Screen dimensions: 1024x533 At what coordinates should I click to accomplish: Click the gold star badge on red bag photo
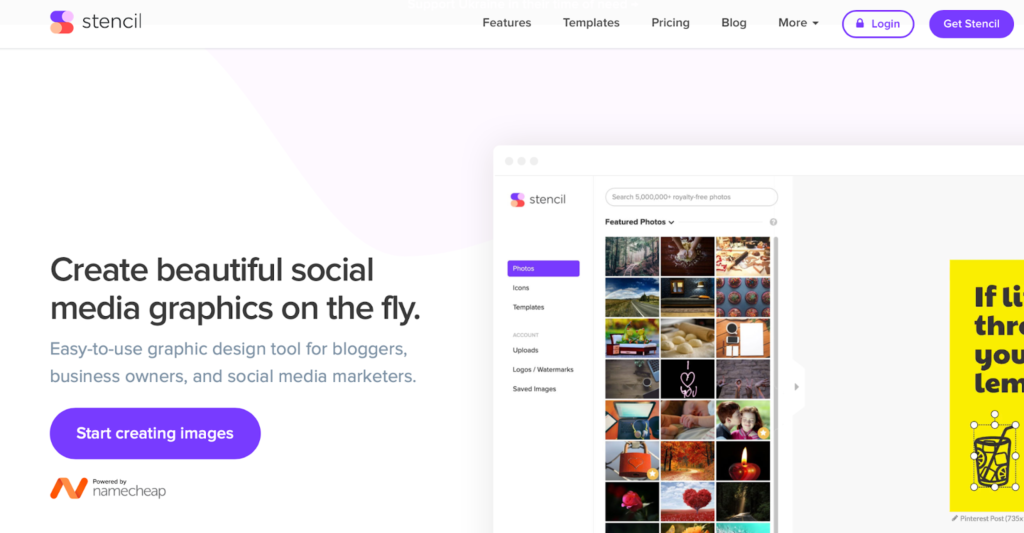[x=652, y=473]
